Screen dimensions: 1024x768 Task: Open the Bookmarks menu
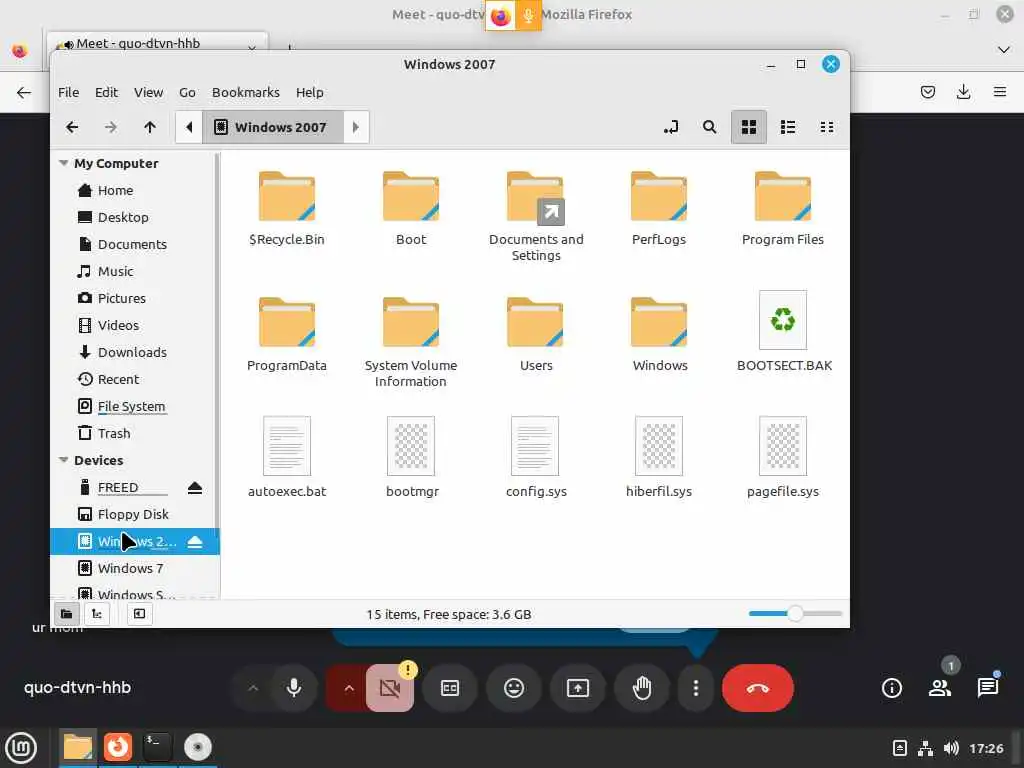point(246,92)
